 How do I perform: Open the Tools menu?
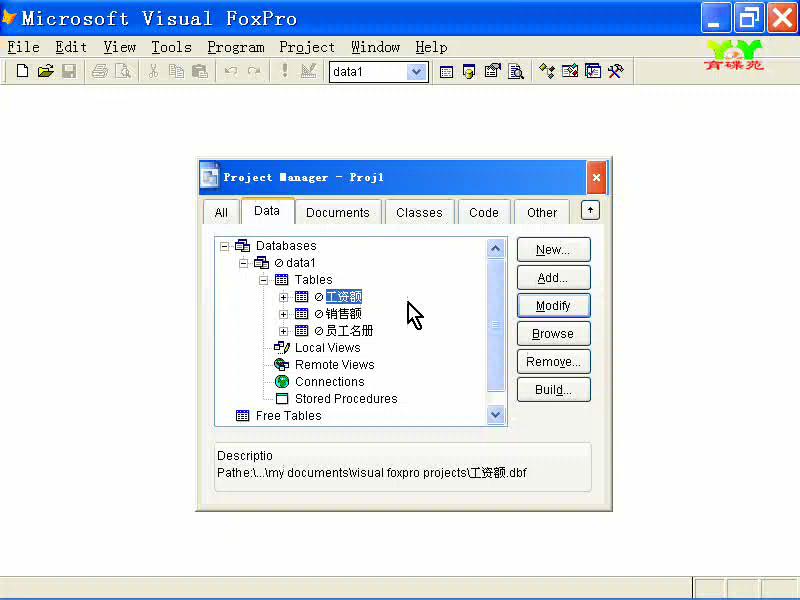pos(171,47)
